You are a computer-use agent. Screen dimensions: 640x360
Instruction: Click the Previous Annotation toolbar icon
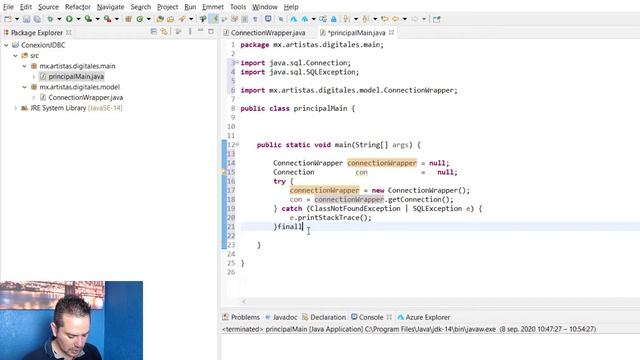366,19
